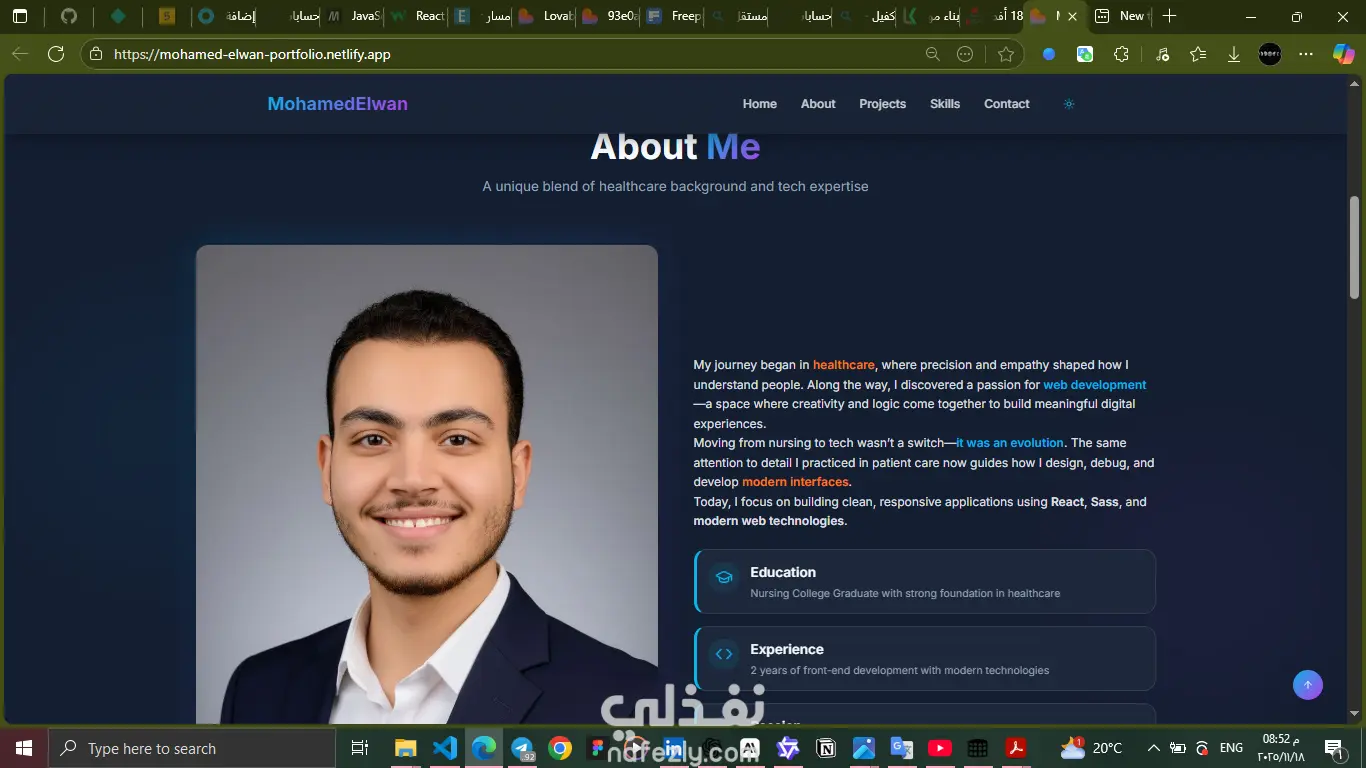
Task: Open the Extensions puzzle icon
Action: point(1121,54)
